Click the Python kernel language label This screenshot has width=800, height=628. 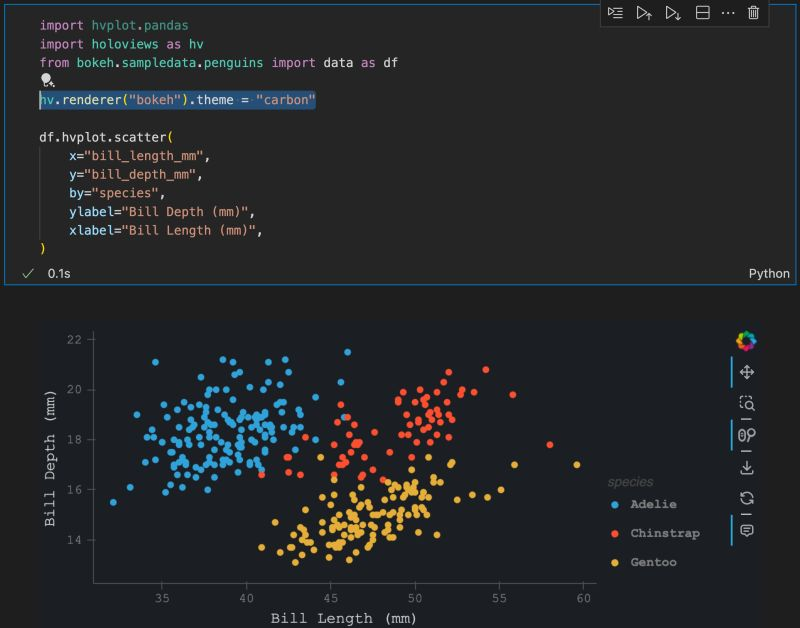(771, 273)
